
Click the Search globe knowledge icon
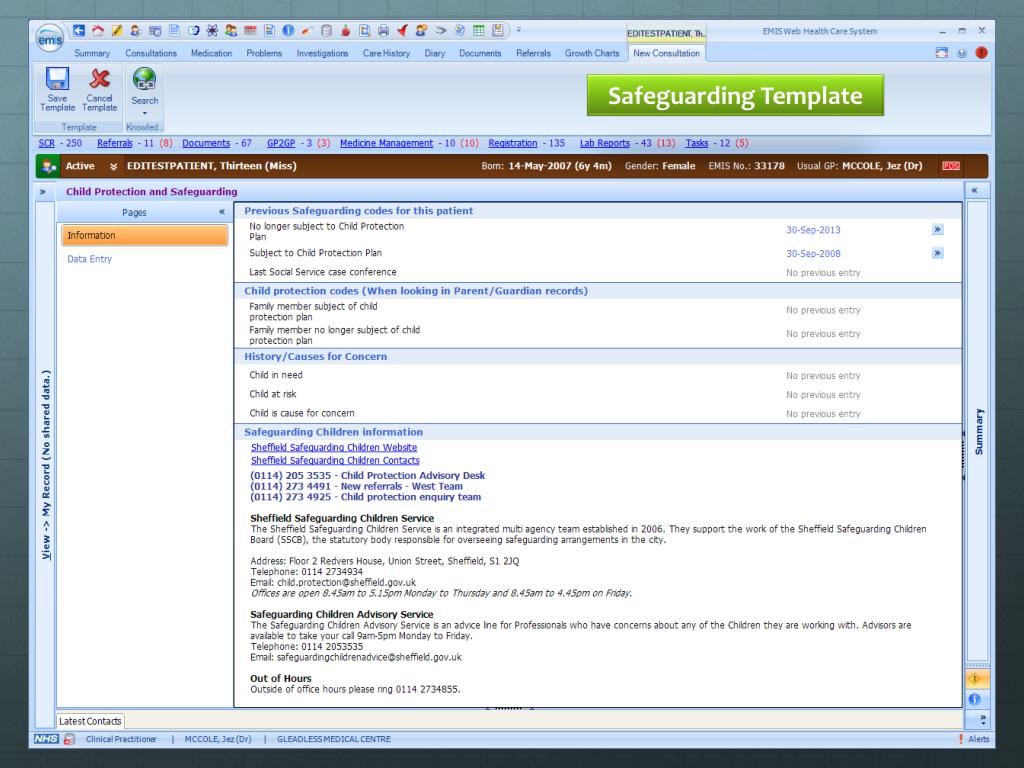144,79
